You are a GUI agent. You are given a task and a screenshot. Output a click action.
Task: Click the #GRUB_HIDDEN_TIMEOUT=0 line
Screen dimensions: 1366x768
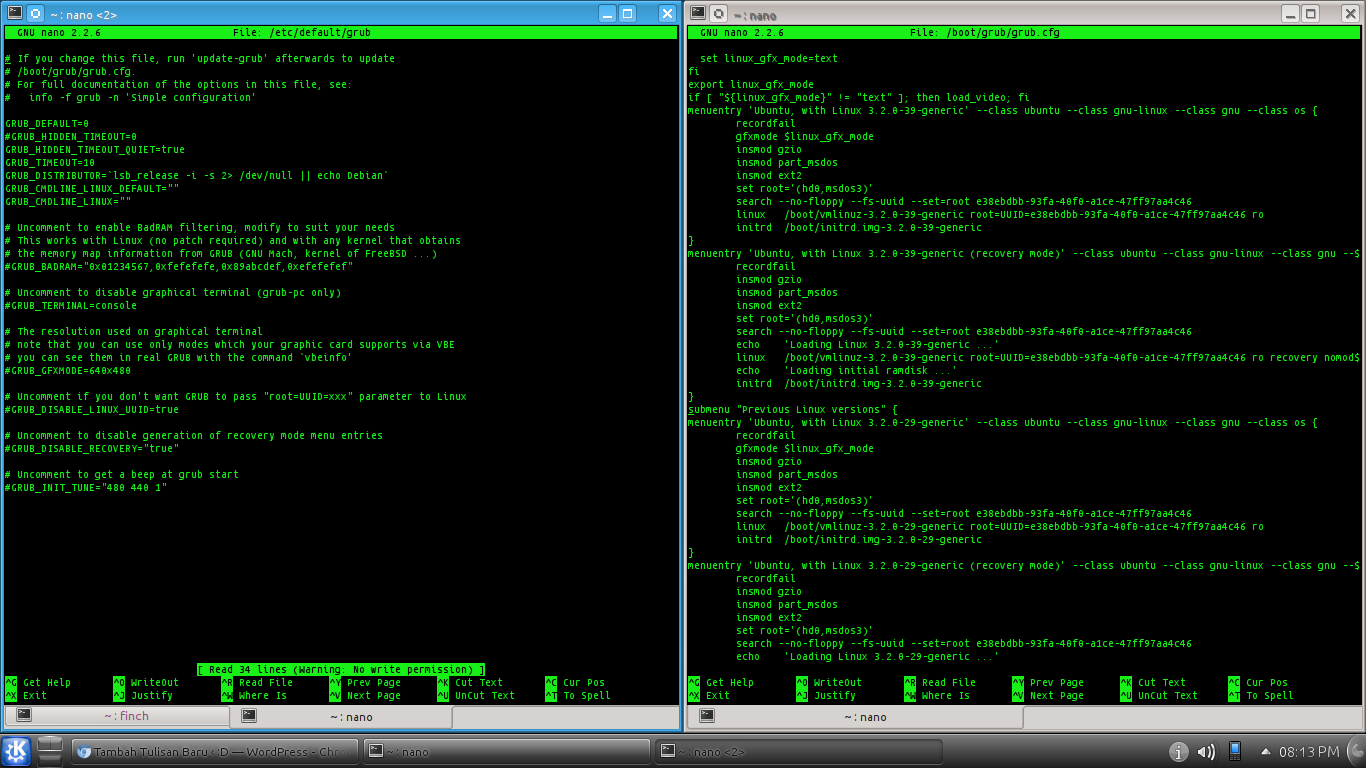click(x=71, y=136)
